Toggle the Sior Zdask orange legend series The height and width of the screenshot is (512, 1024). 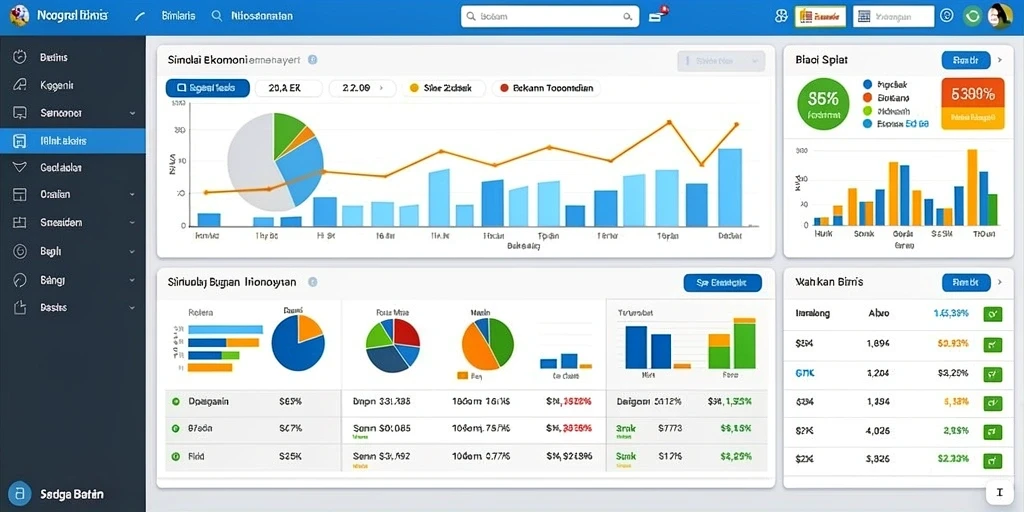pos(441,88)
